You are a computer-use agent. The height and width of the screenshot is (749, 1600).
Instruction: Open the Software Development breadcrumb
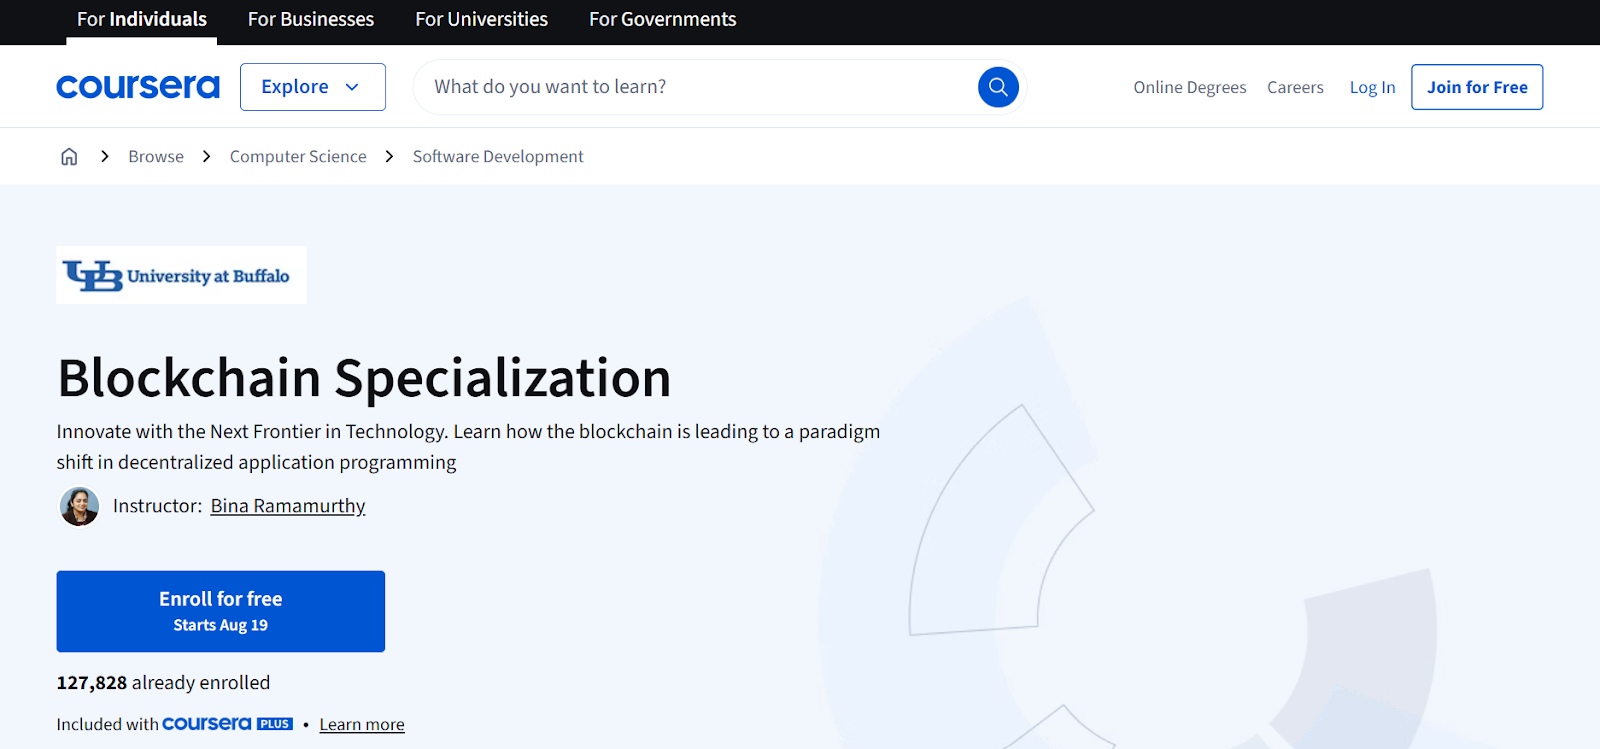point(498,156)
